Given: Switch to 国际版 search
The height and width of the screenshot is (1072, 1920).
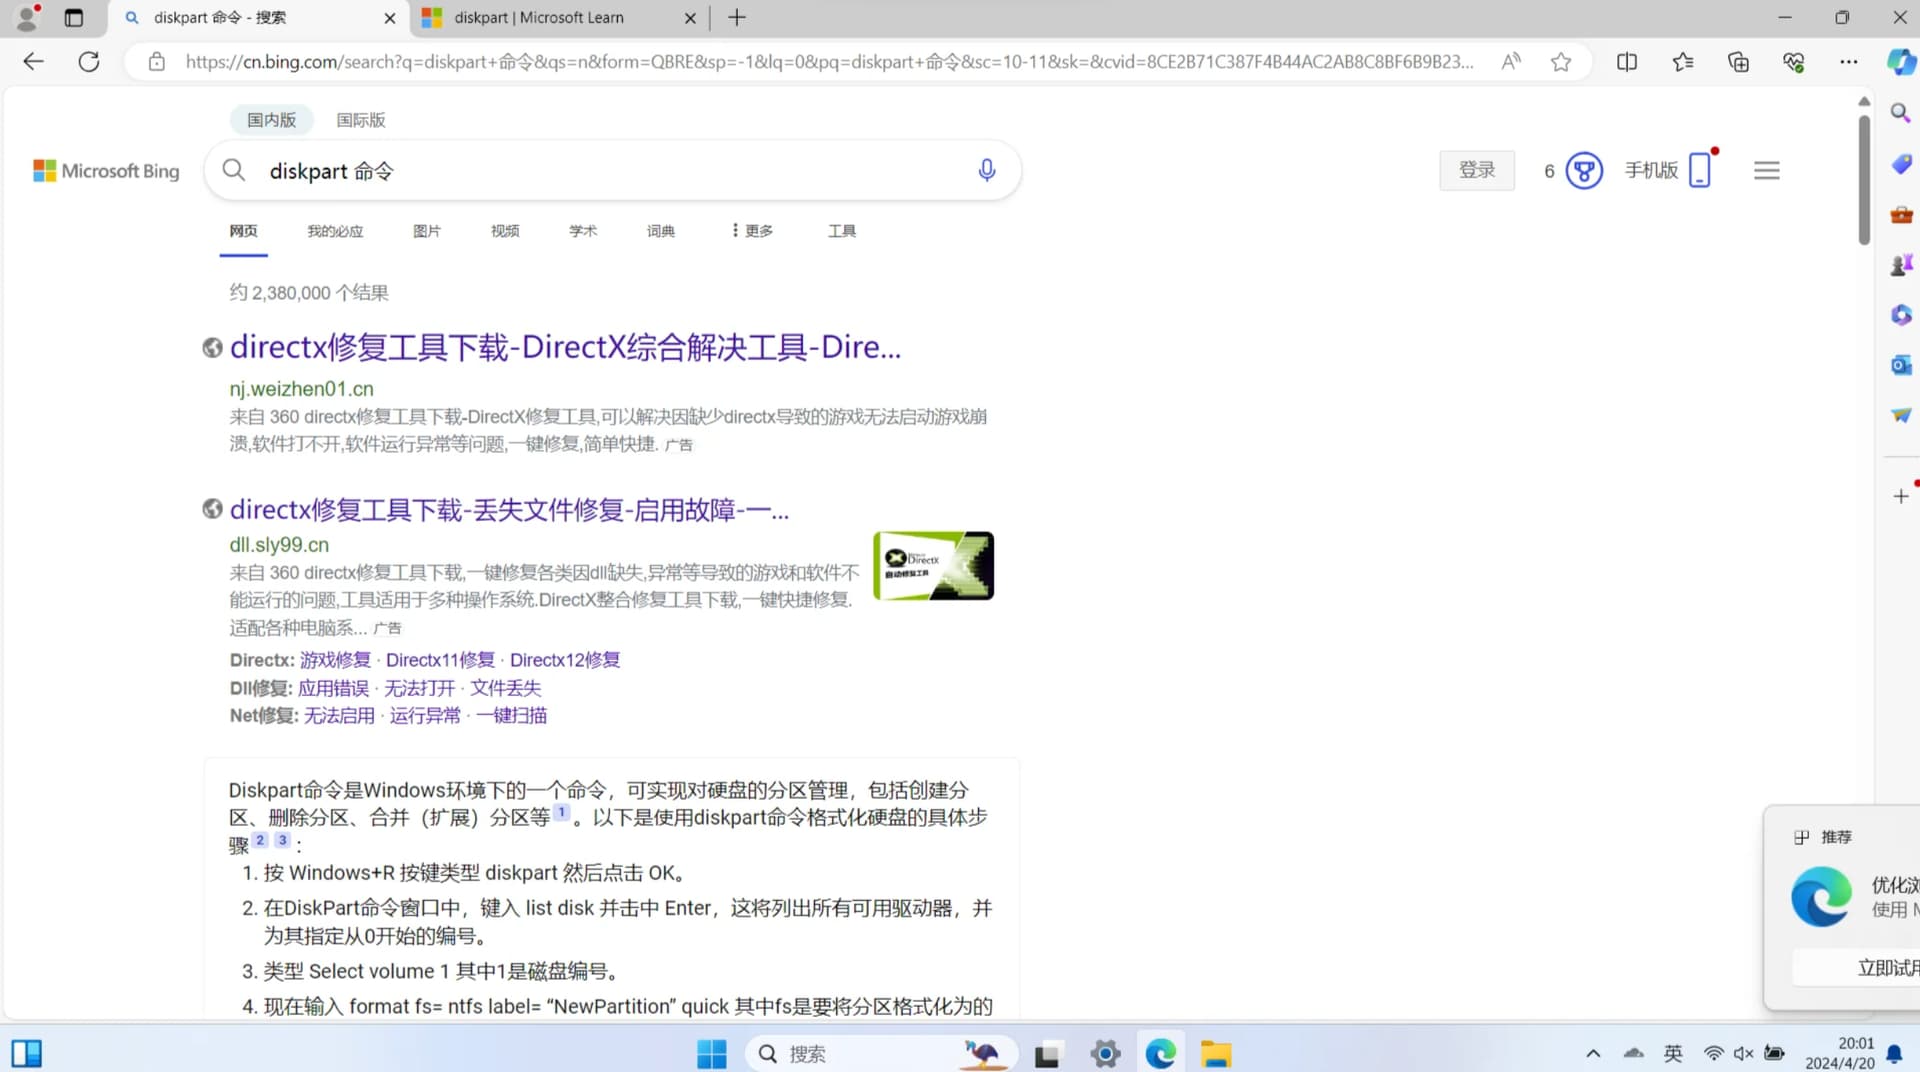Looking at the screenshot, I should pyautogui.click(x=361, y=120).
